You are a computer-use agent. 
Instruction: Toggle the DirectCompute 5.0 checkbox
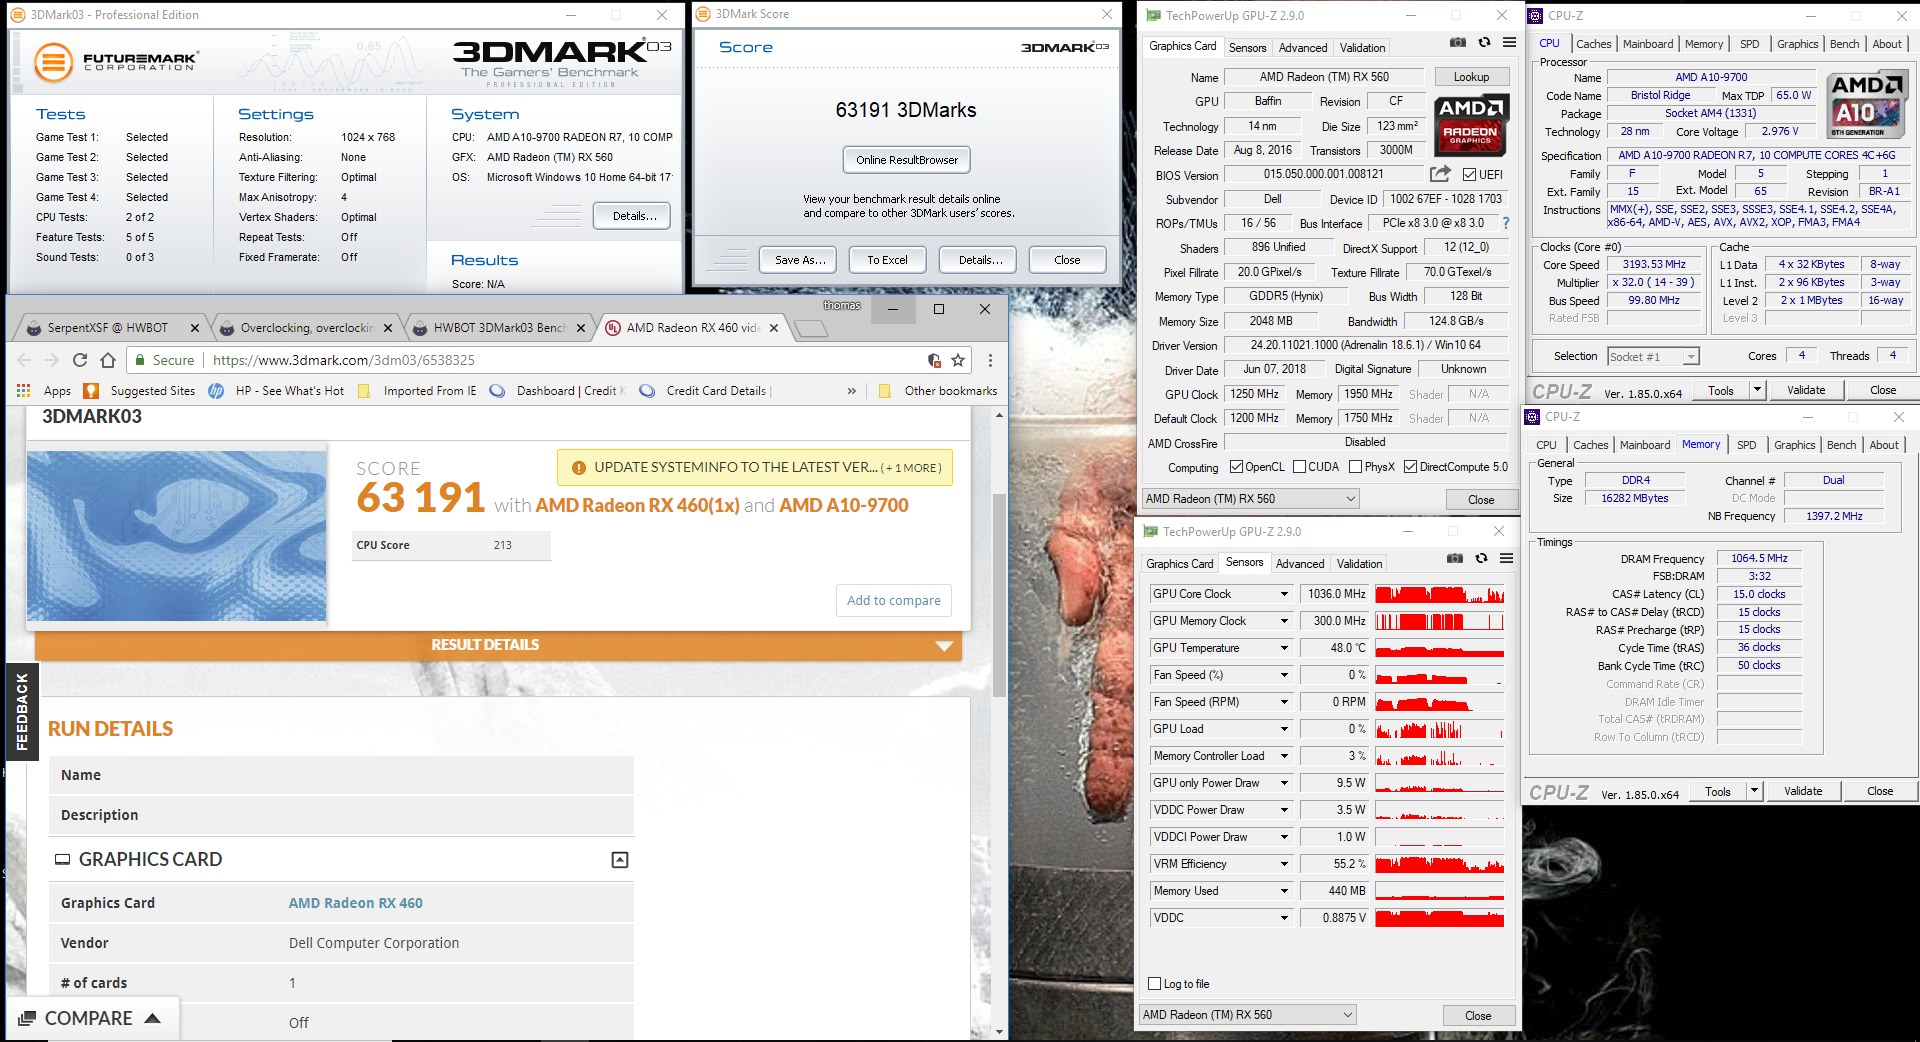click(1410, 467)
